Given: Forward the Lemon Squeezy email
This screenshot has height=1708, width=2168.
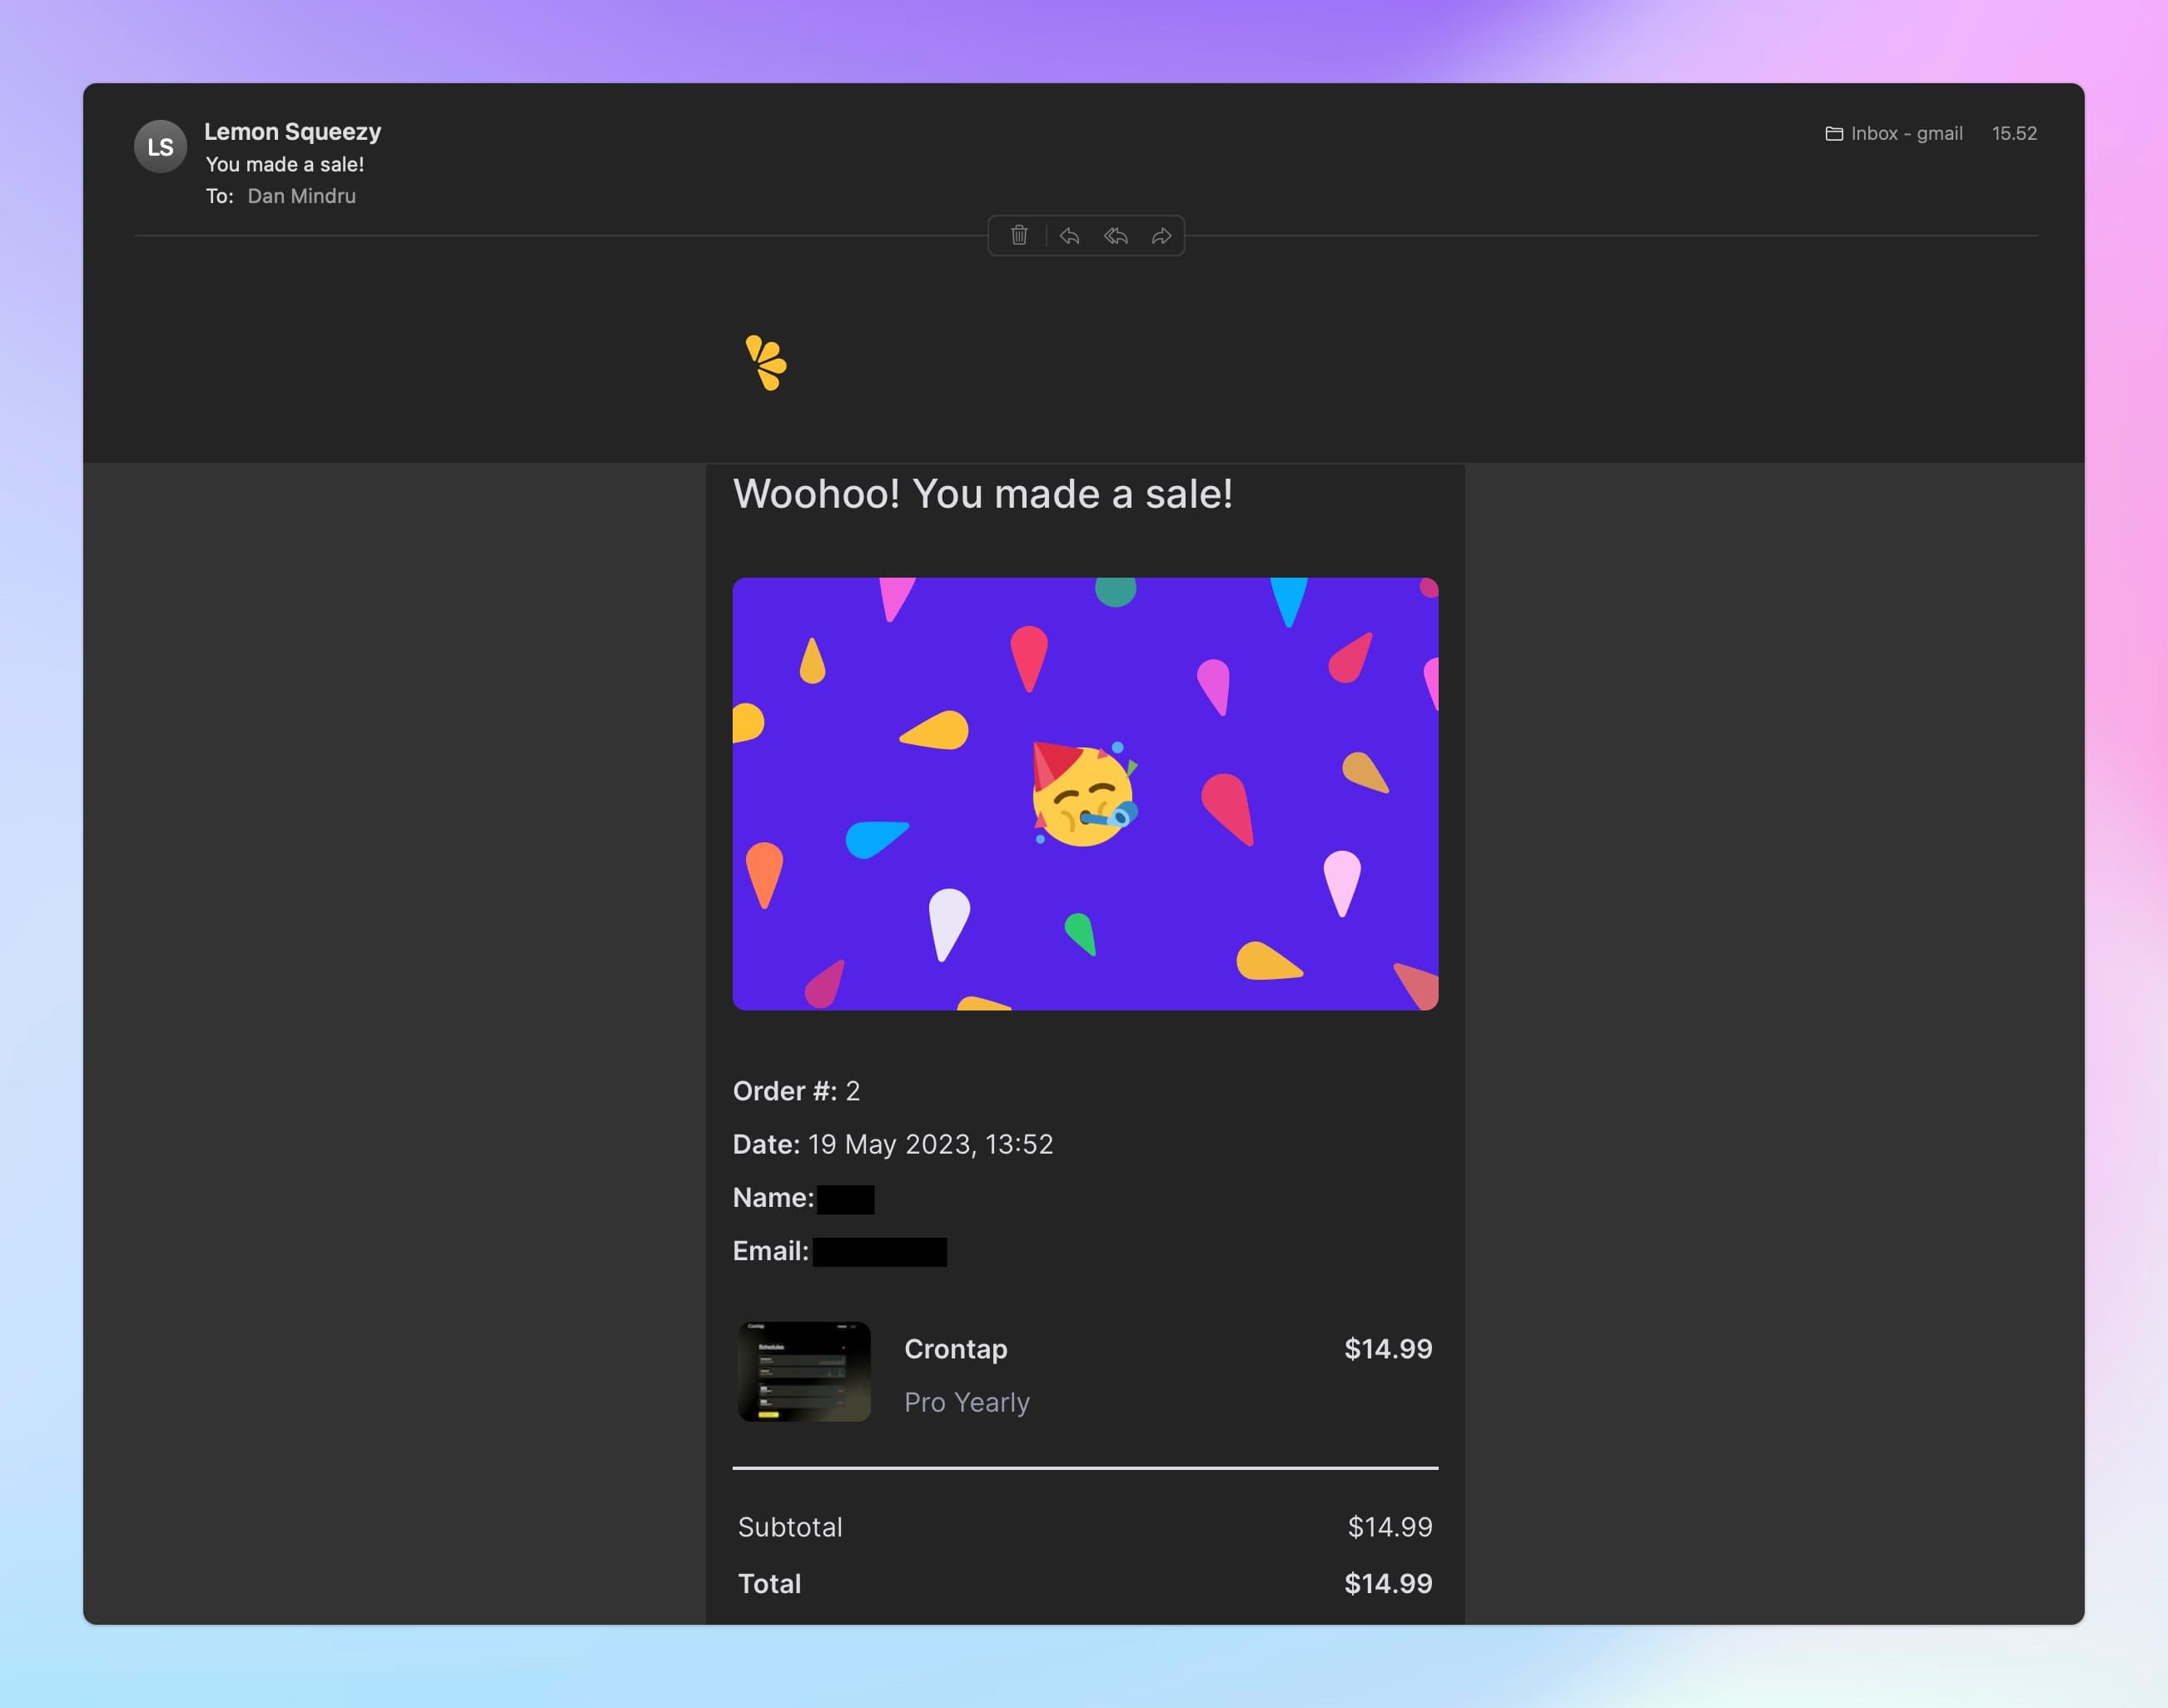Looking at the screenshot, I should point(1161,236).
